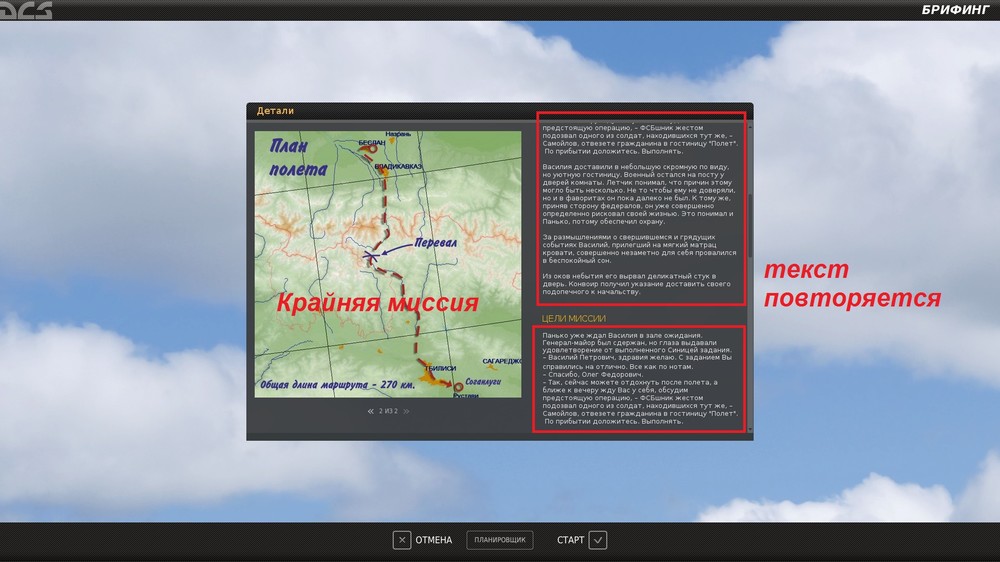
Task: Click the СТАРТ label to begin mission
Action: [570, 540]
